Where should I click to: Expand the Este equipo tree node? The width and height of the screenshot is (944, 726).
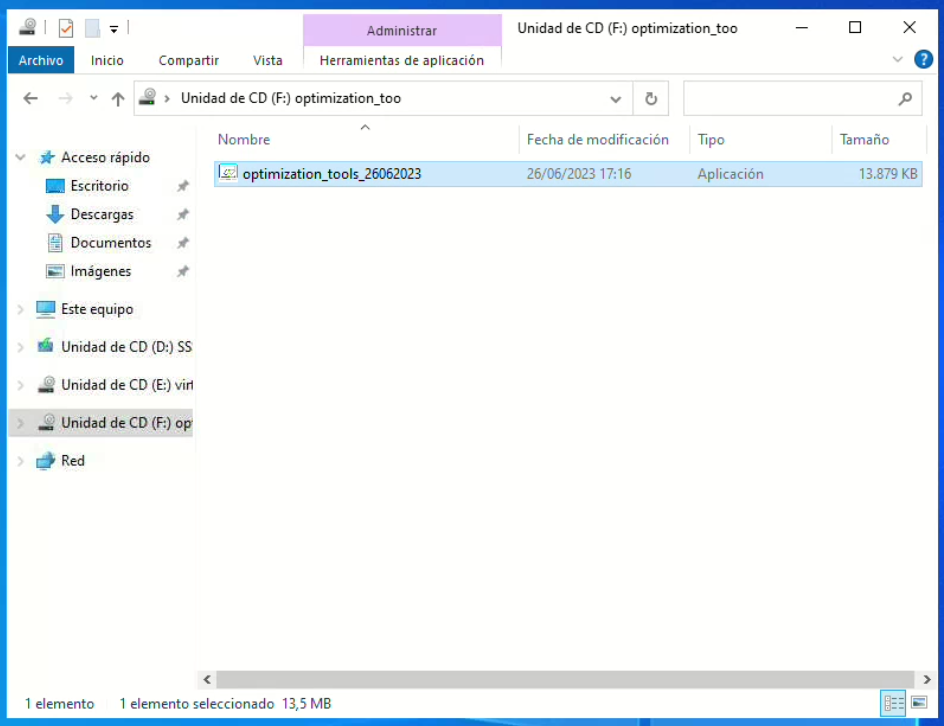click(x=20, y=310)
